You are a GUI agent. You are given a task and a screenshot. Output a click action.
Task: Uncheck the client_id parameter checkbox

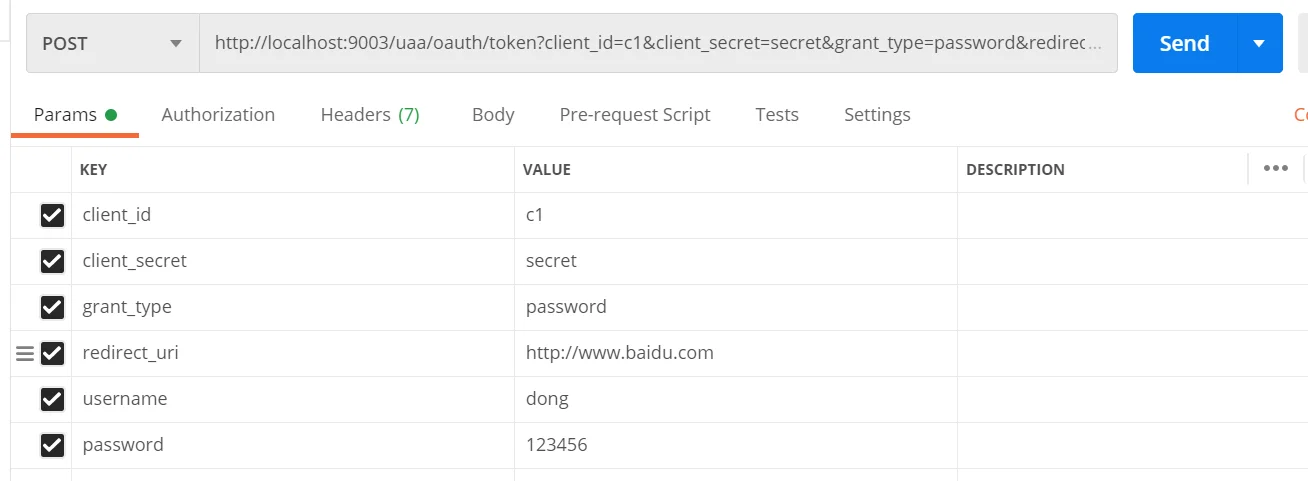pyautogui.click(x=52, y=215)
